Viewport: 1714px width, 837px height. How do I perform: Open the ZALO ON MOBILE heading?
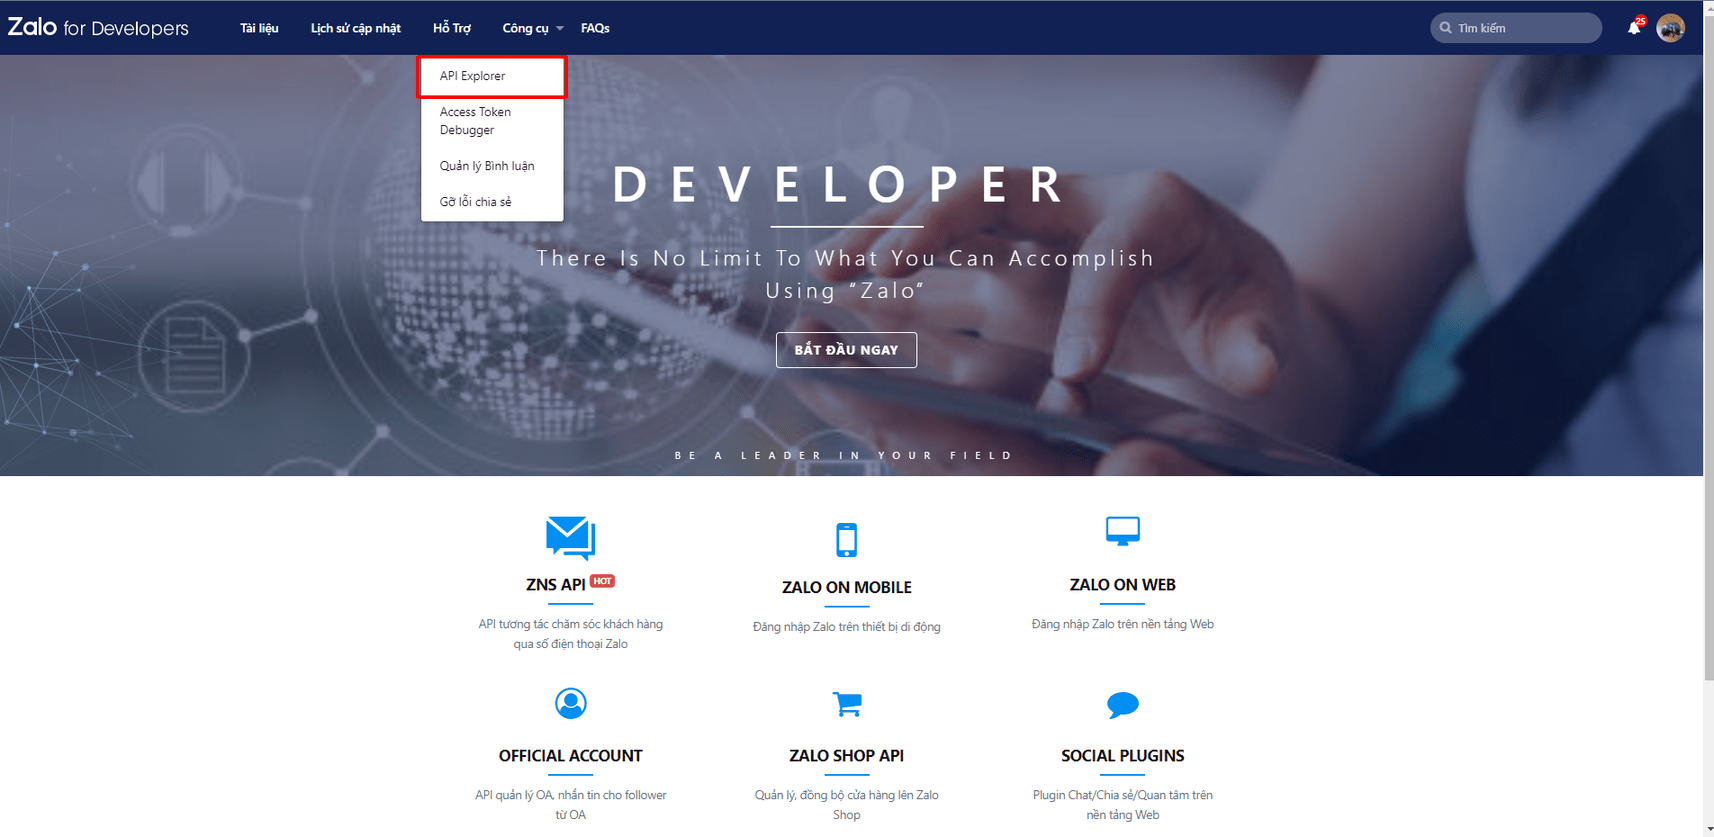846,587
